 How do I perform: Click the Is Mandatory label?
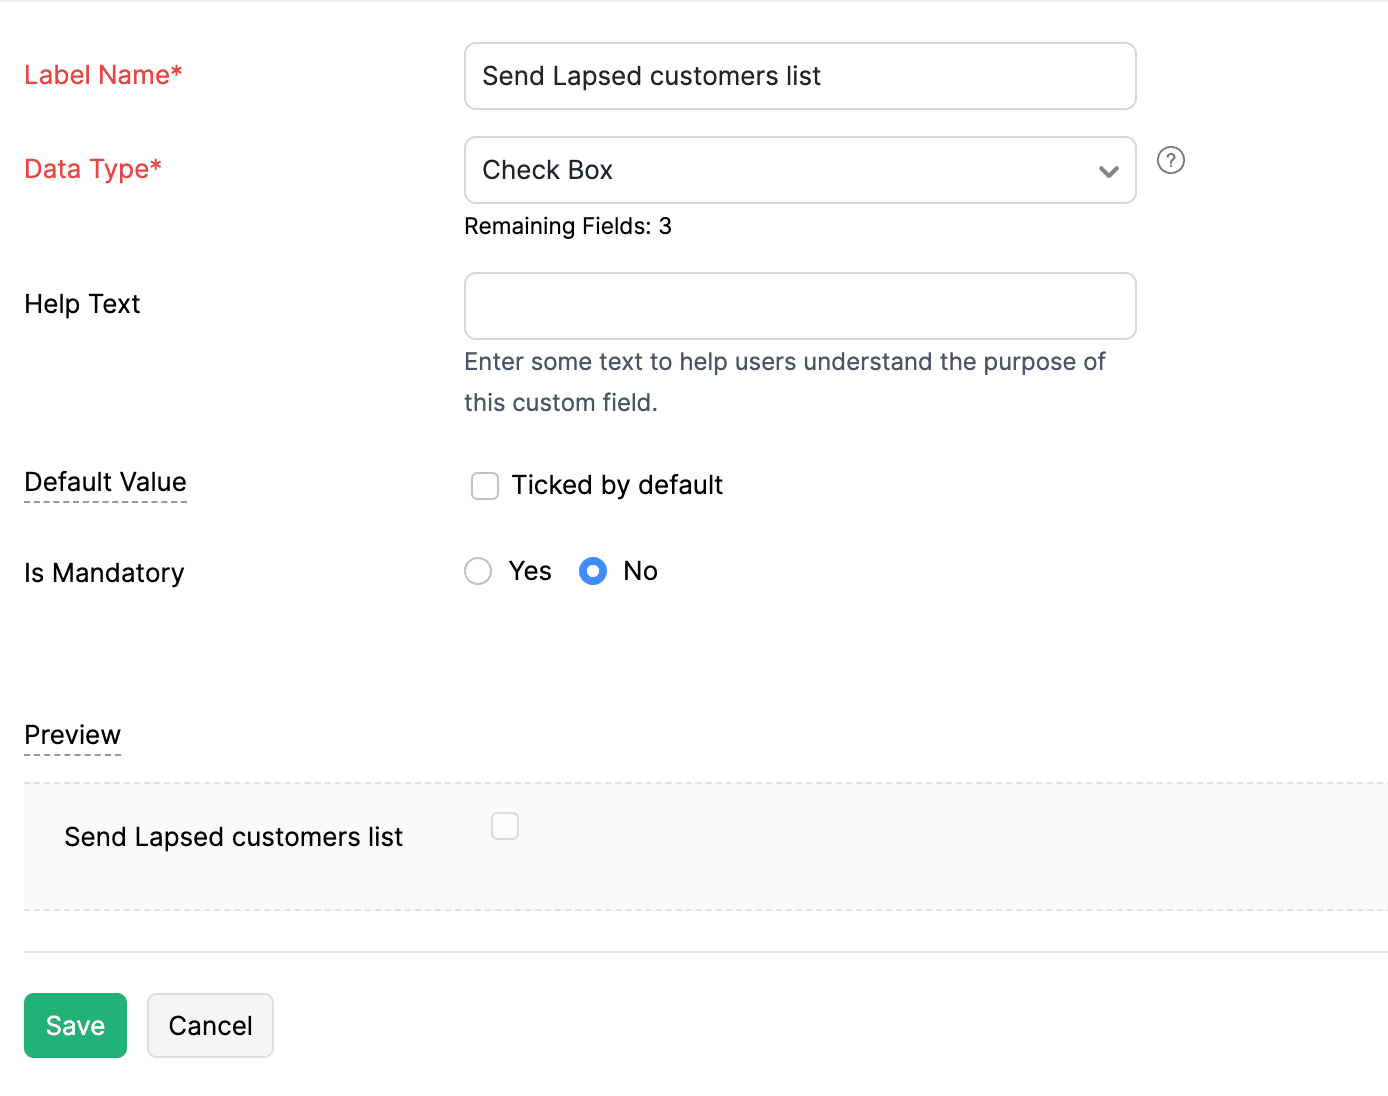click(104, 573)
